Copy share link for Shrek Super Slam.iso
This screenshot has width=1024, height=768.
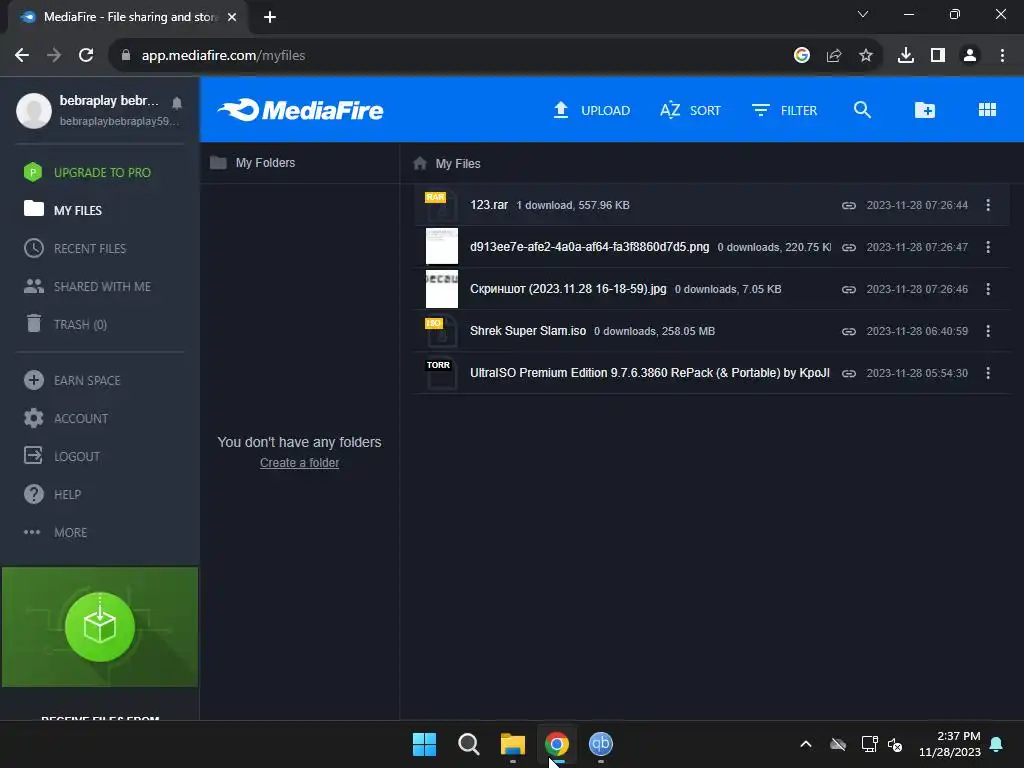(x=848, y=331)
